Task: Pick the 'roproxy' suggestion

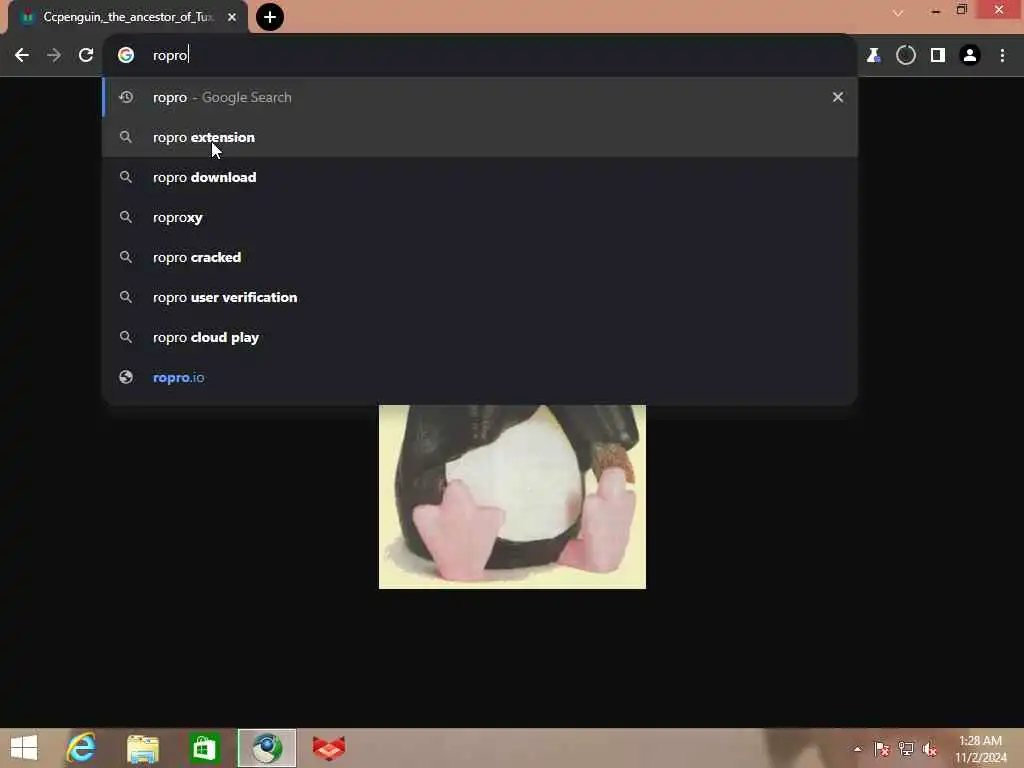Action: click(x=480, y=217)
